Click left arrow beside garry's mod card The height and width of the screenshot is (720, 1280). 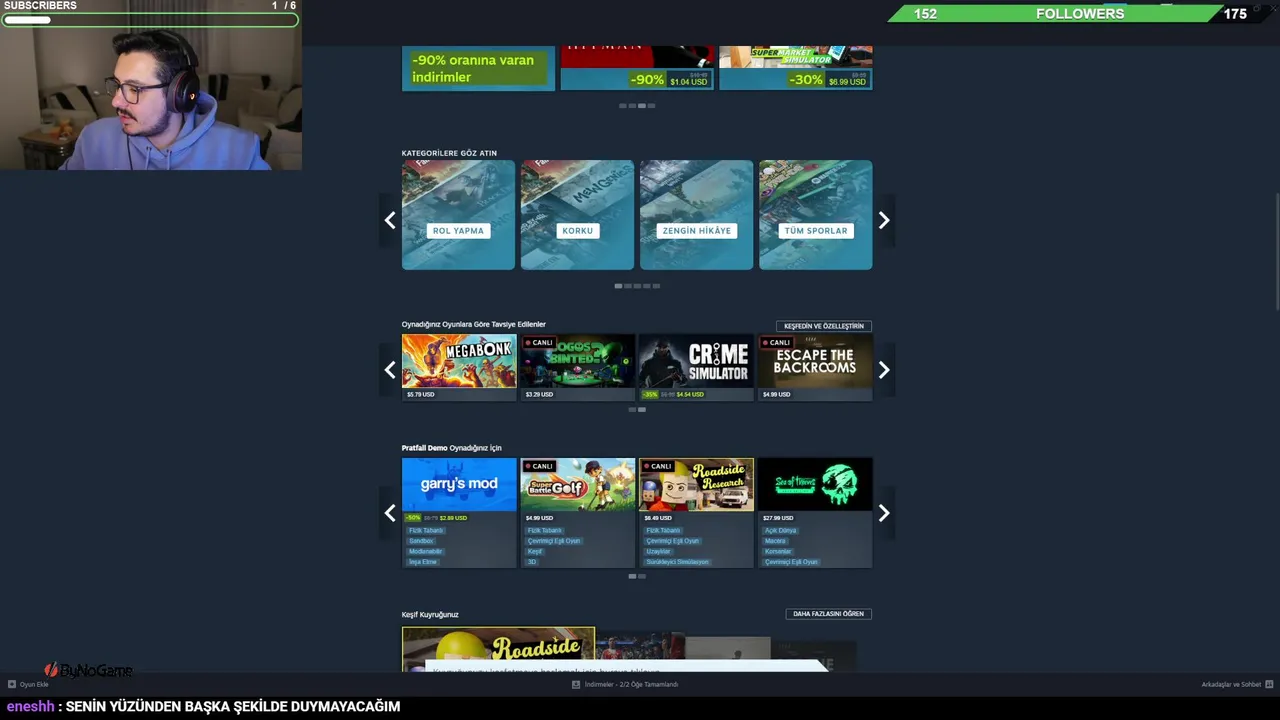(390, 513)
